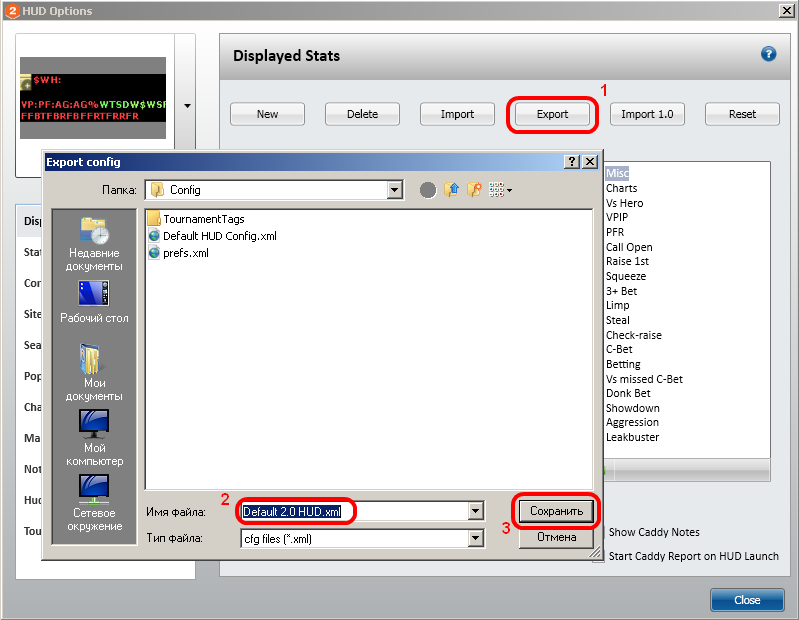Click the Delete button
The height and width of the screenshot is (620, 799).
click(x=362, y=114)
